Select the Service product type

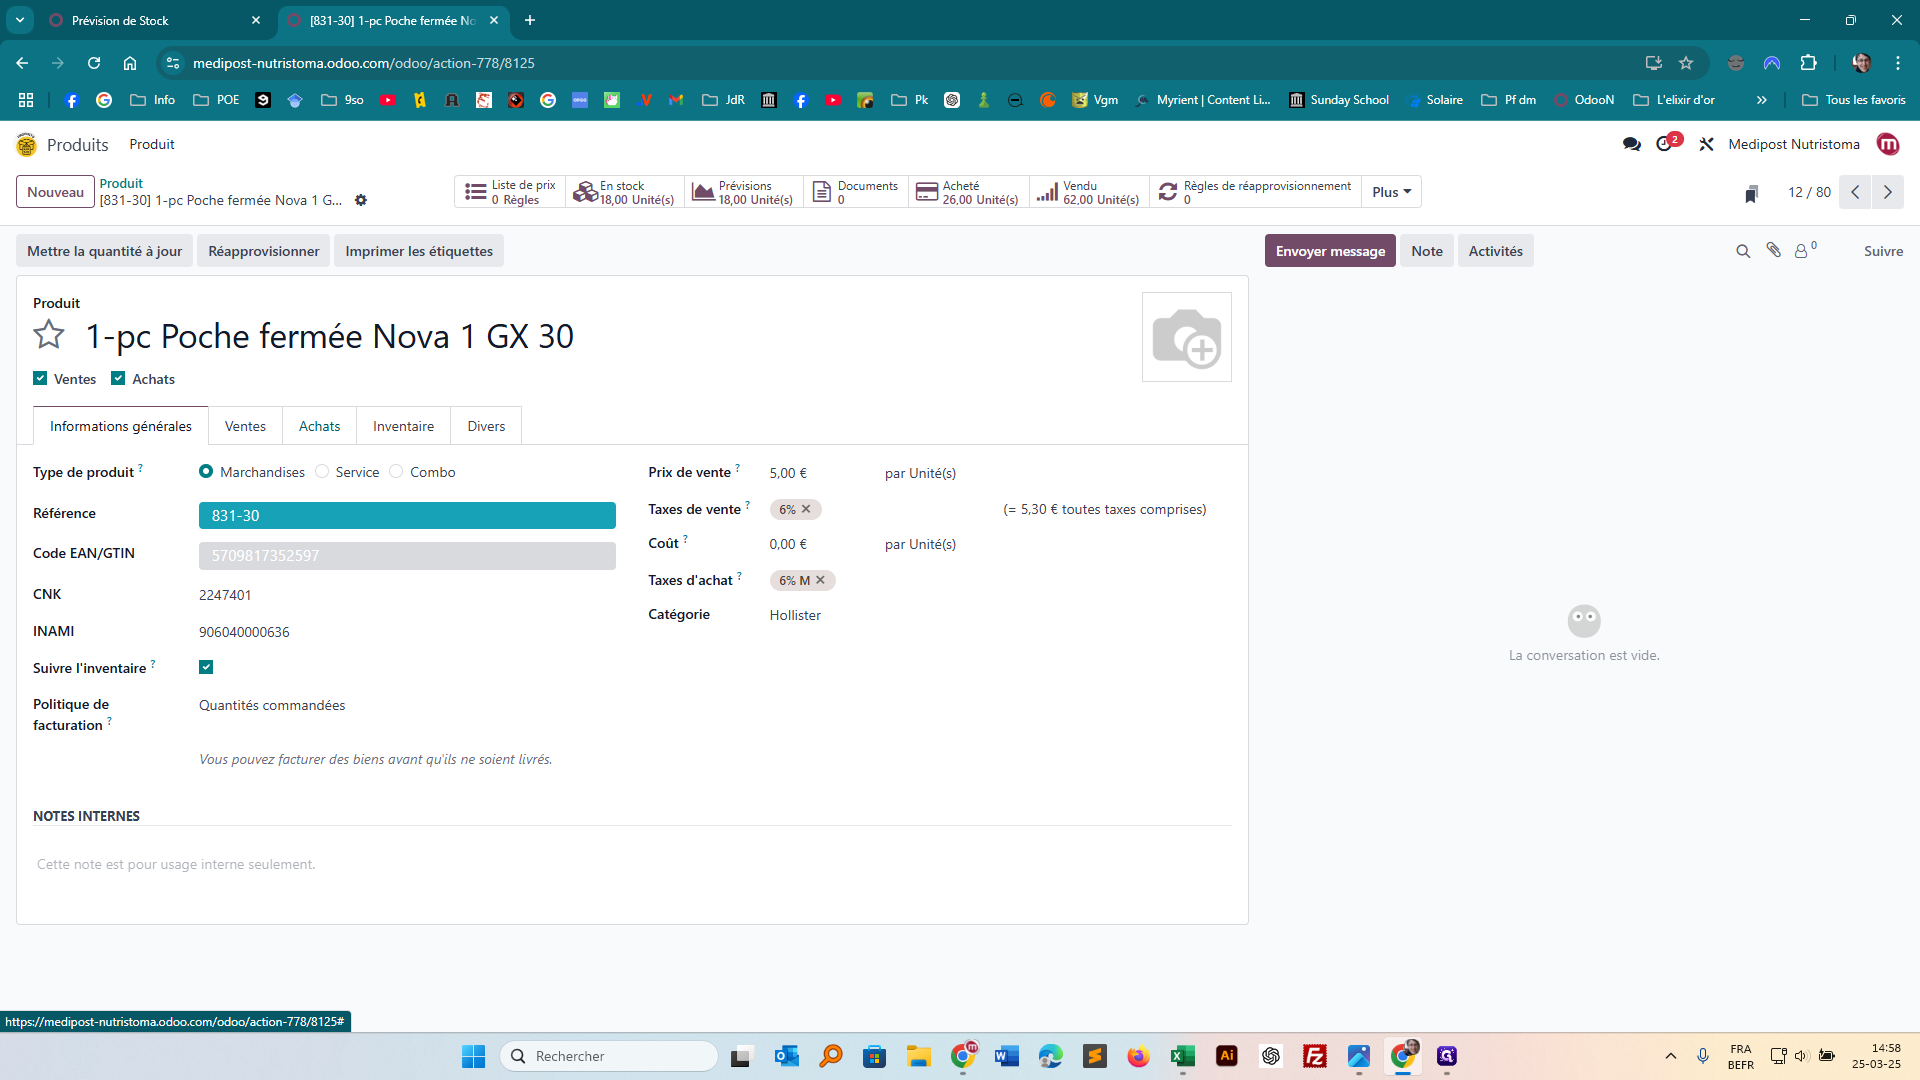pos(322,471)
